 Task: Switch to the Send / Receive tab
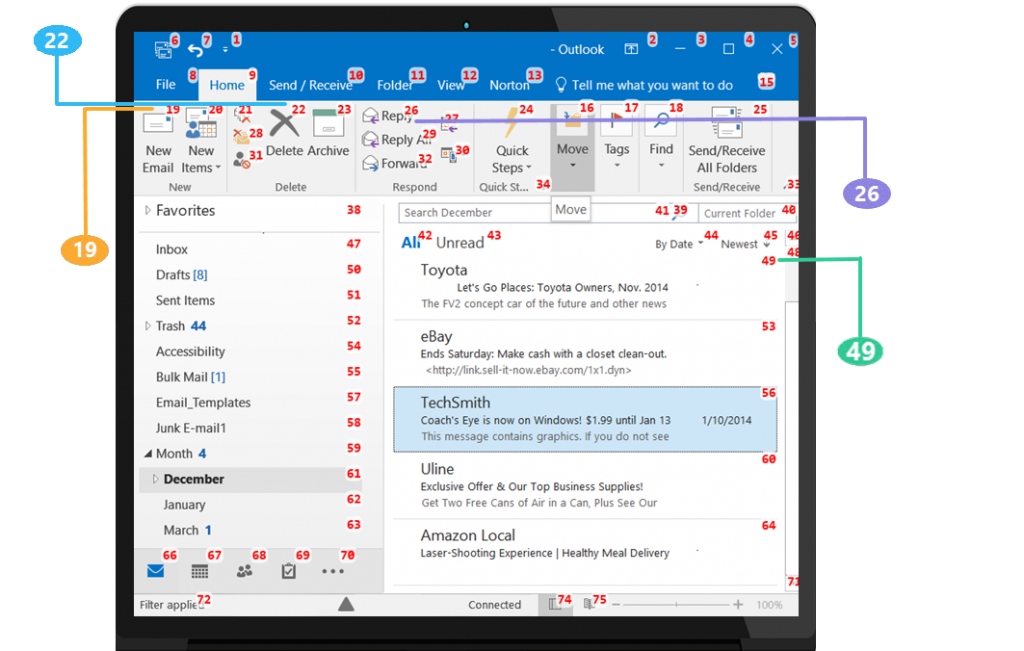(x=310, y=86)
